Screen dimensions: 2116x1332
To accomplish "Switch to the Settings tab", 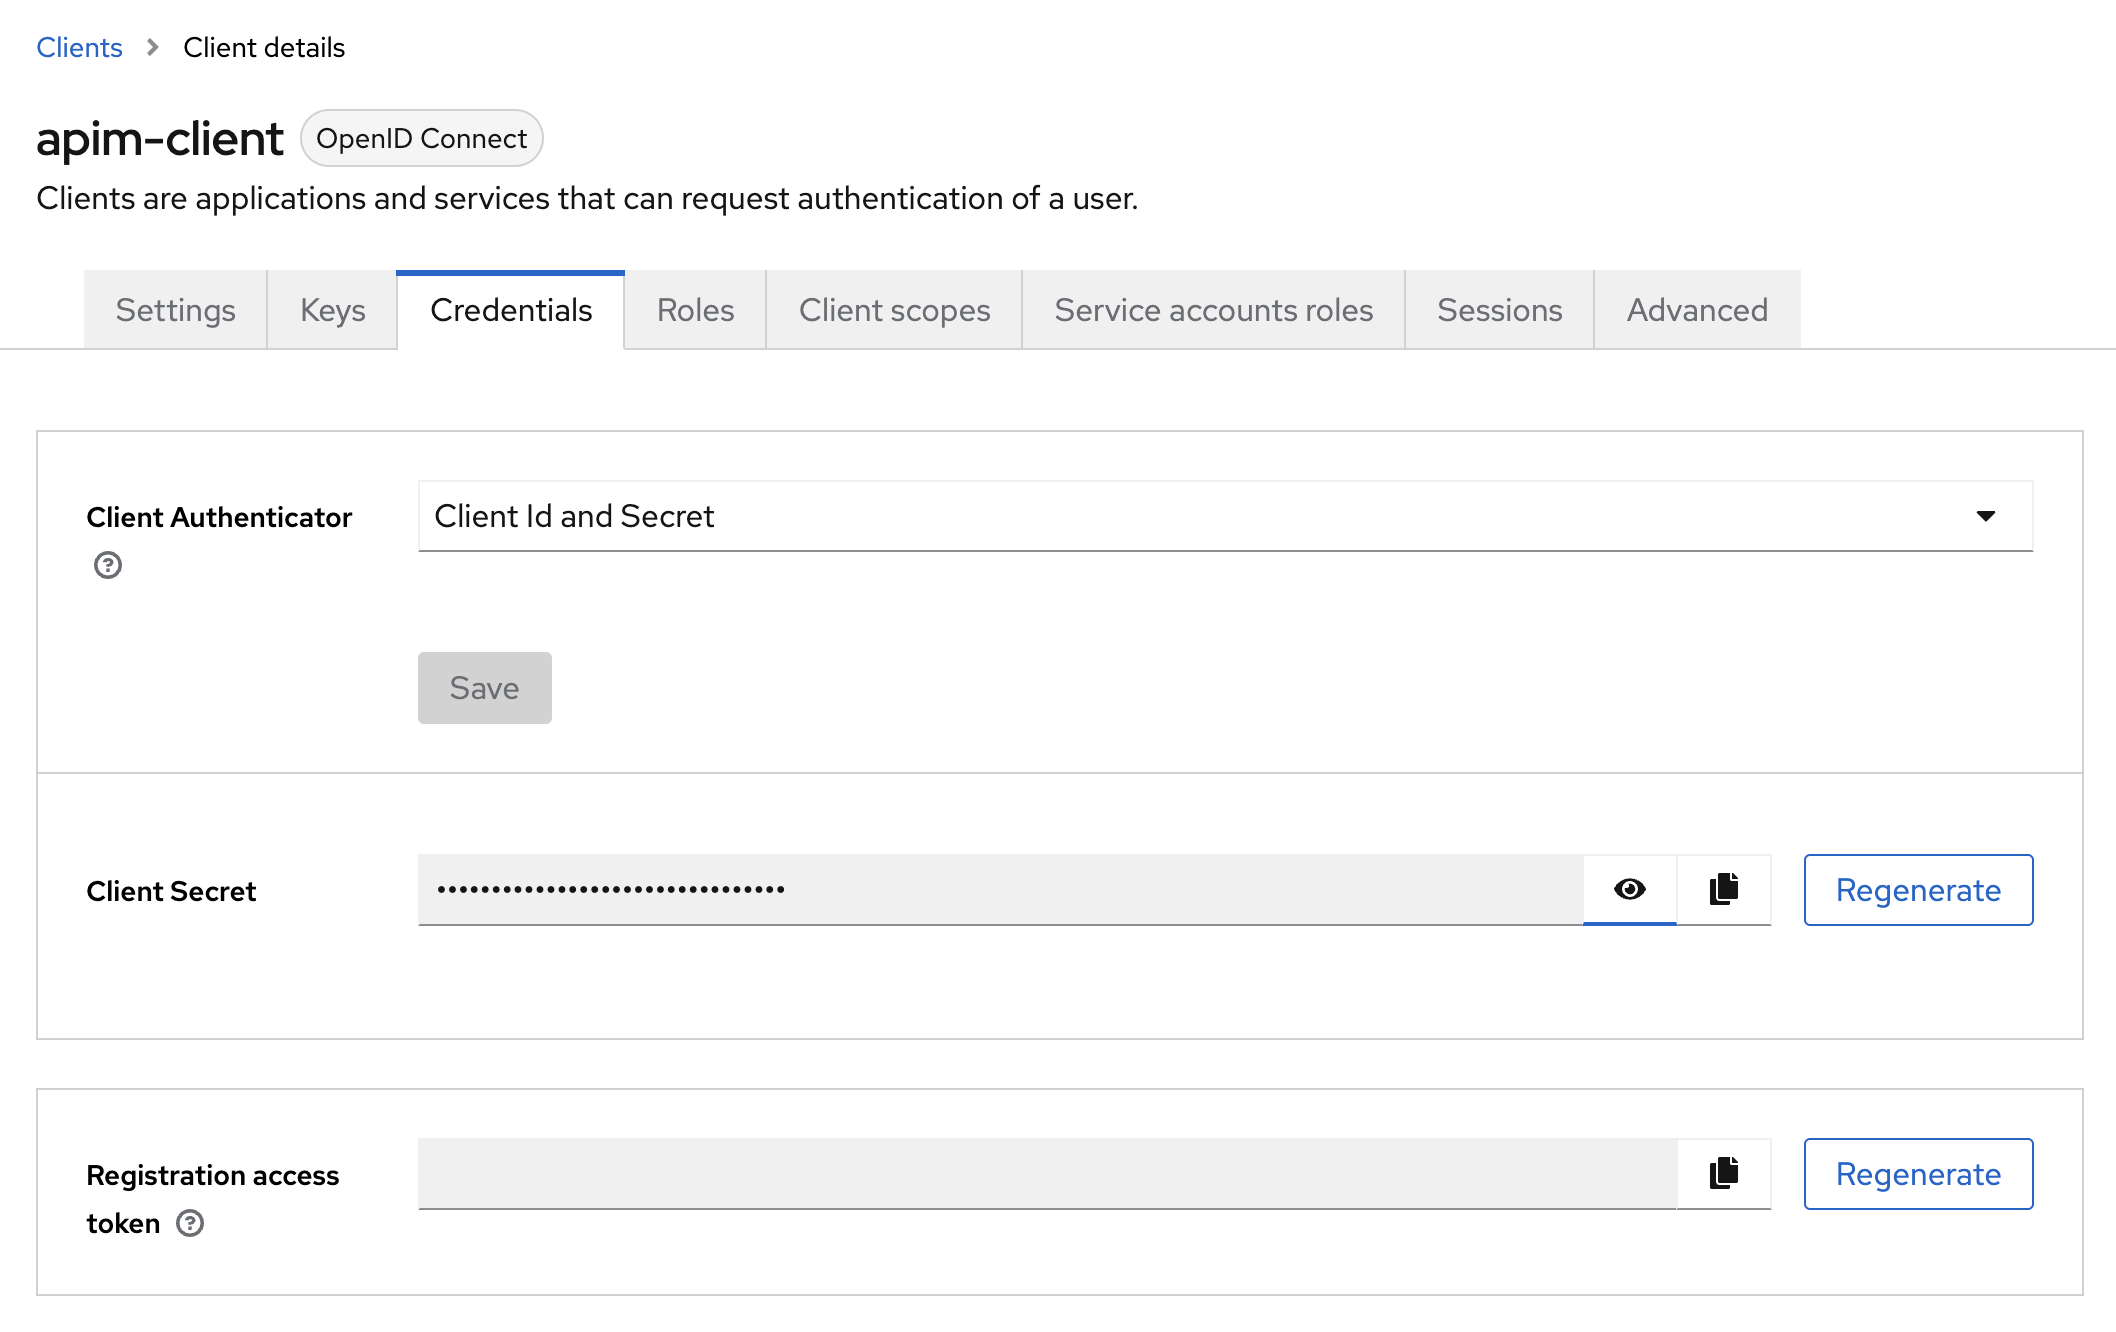I will click(175, 310).
